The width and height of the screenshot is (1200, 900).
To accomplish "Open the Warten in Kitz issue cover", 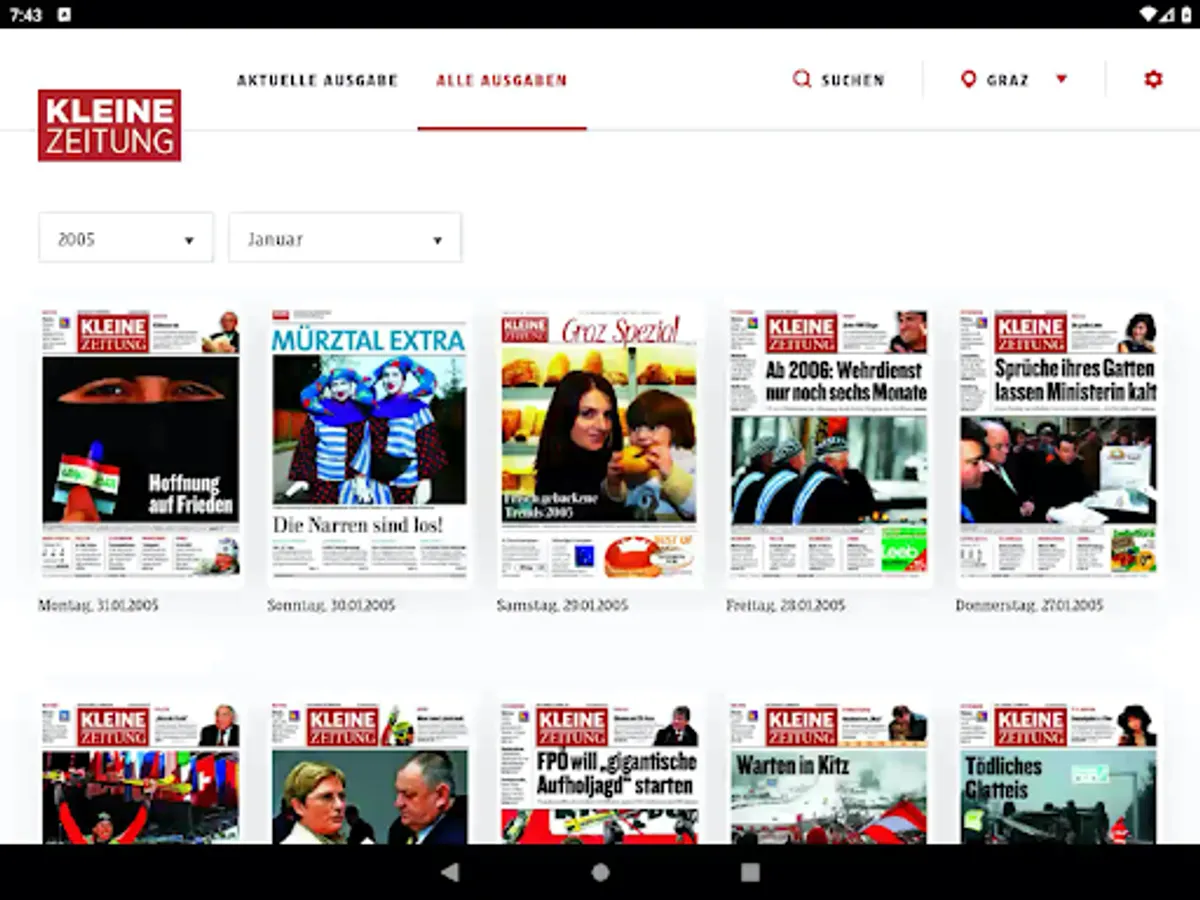I will pos(829,773).
